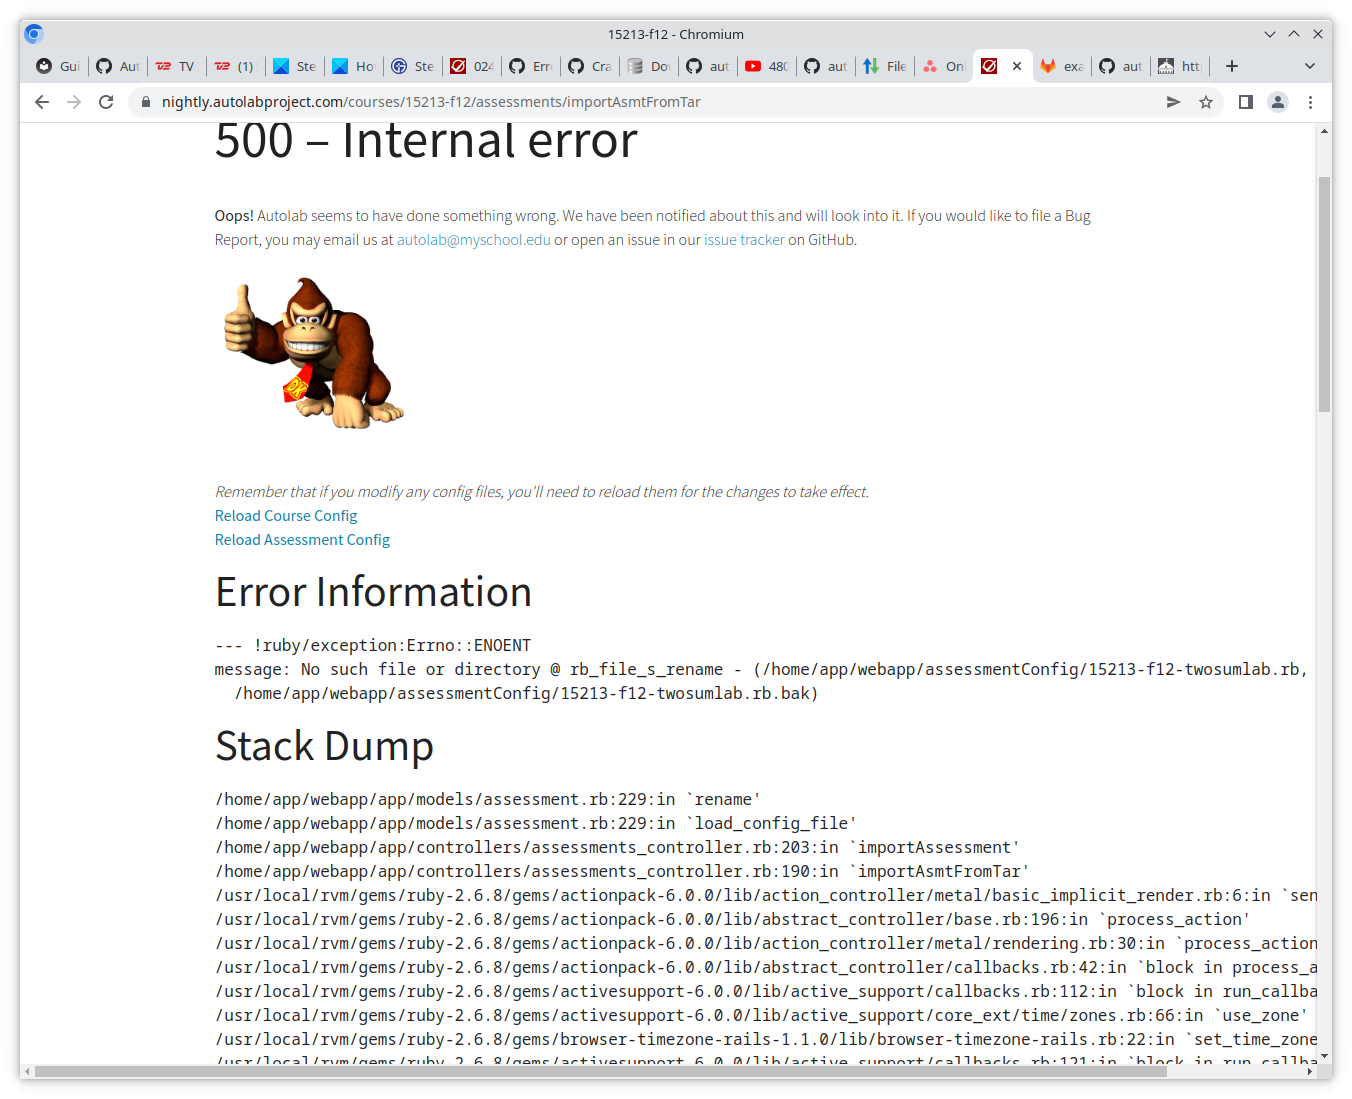Email autolab@myschool.edu link
Viewport: 1352px width, 1099px height.
[473, 240]
